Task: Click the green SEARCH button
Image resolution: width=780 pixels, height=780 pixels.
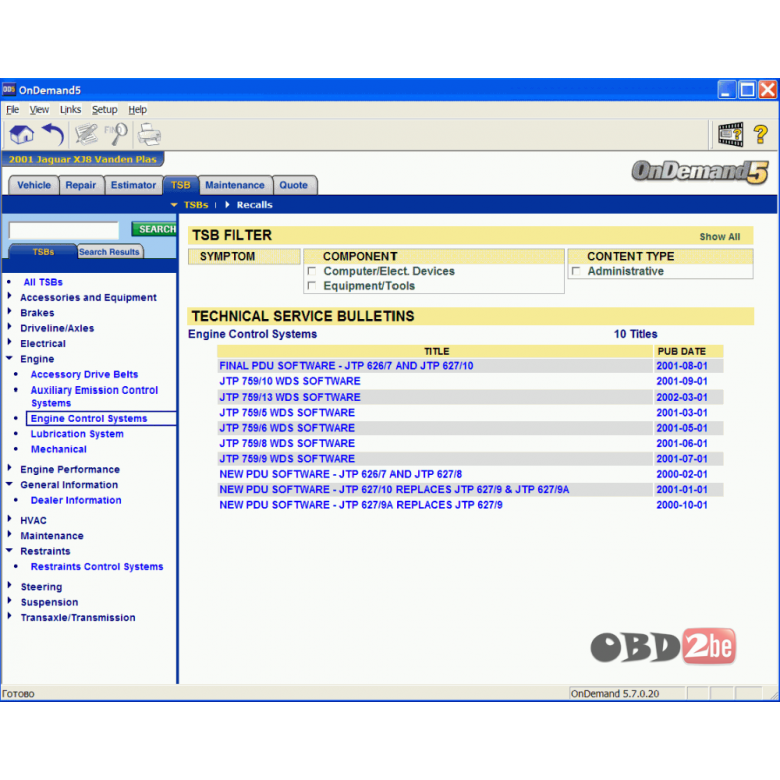Action: (x=155, y=229)
